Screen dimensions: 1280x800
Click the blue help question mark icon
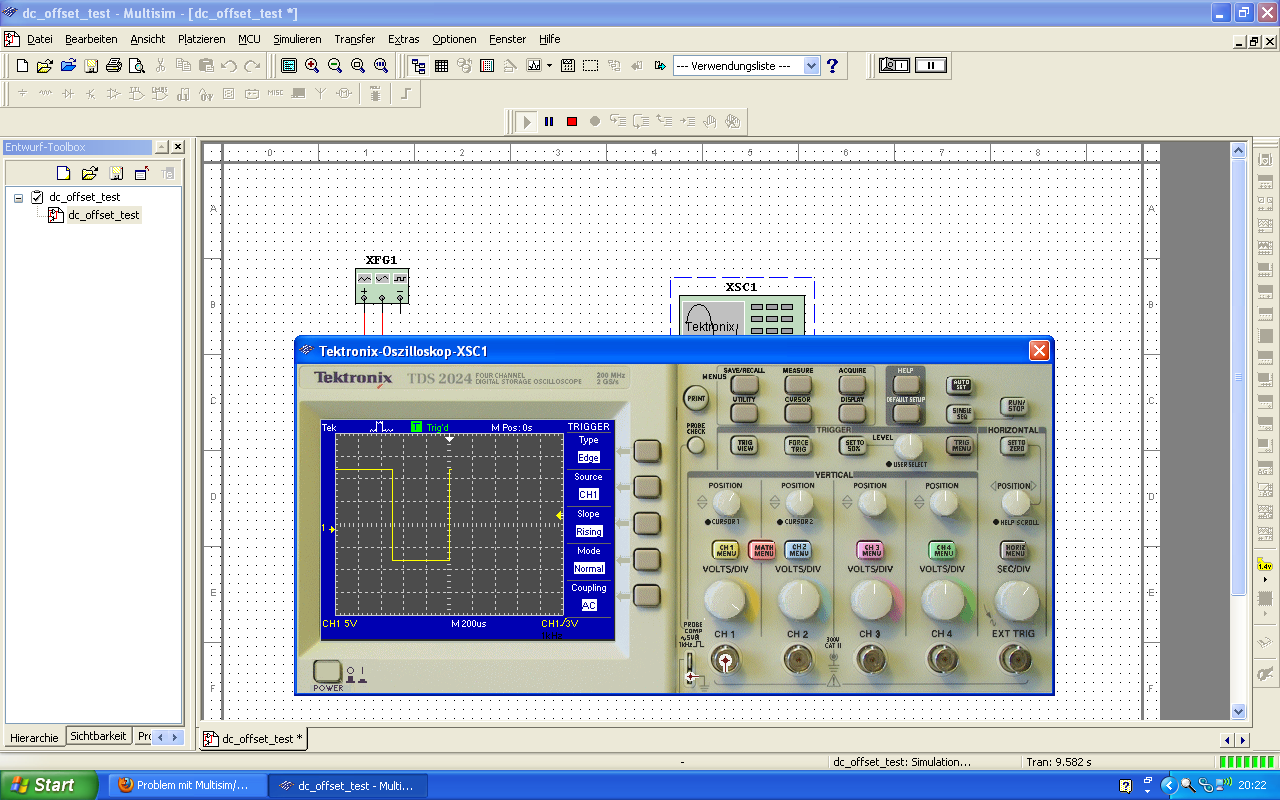coord(832,66)
